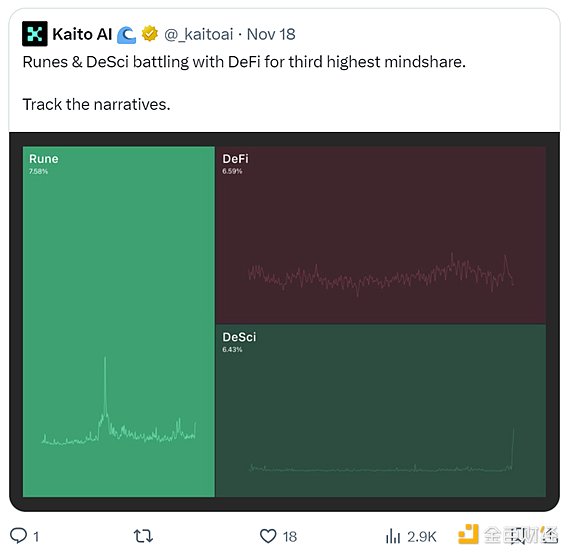Like the tweet with heart icon
The height and width of the screenshot is (555, 569).
point(268,536)
